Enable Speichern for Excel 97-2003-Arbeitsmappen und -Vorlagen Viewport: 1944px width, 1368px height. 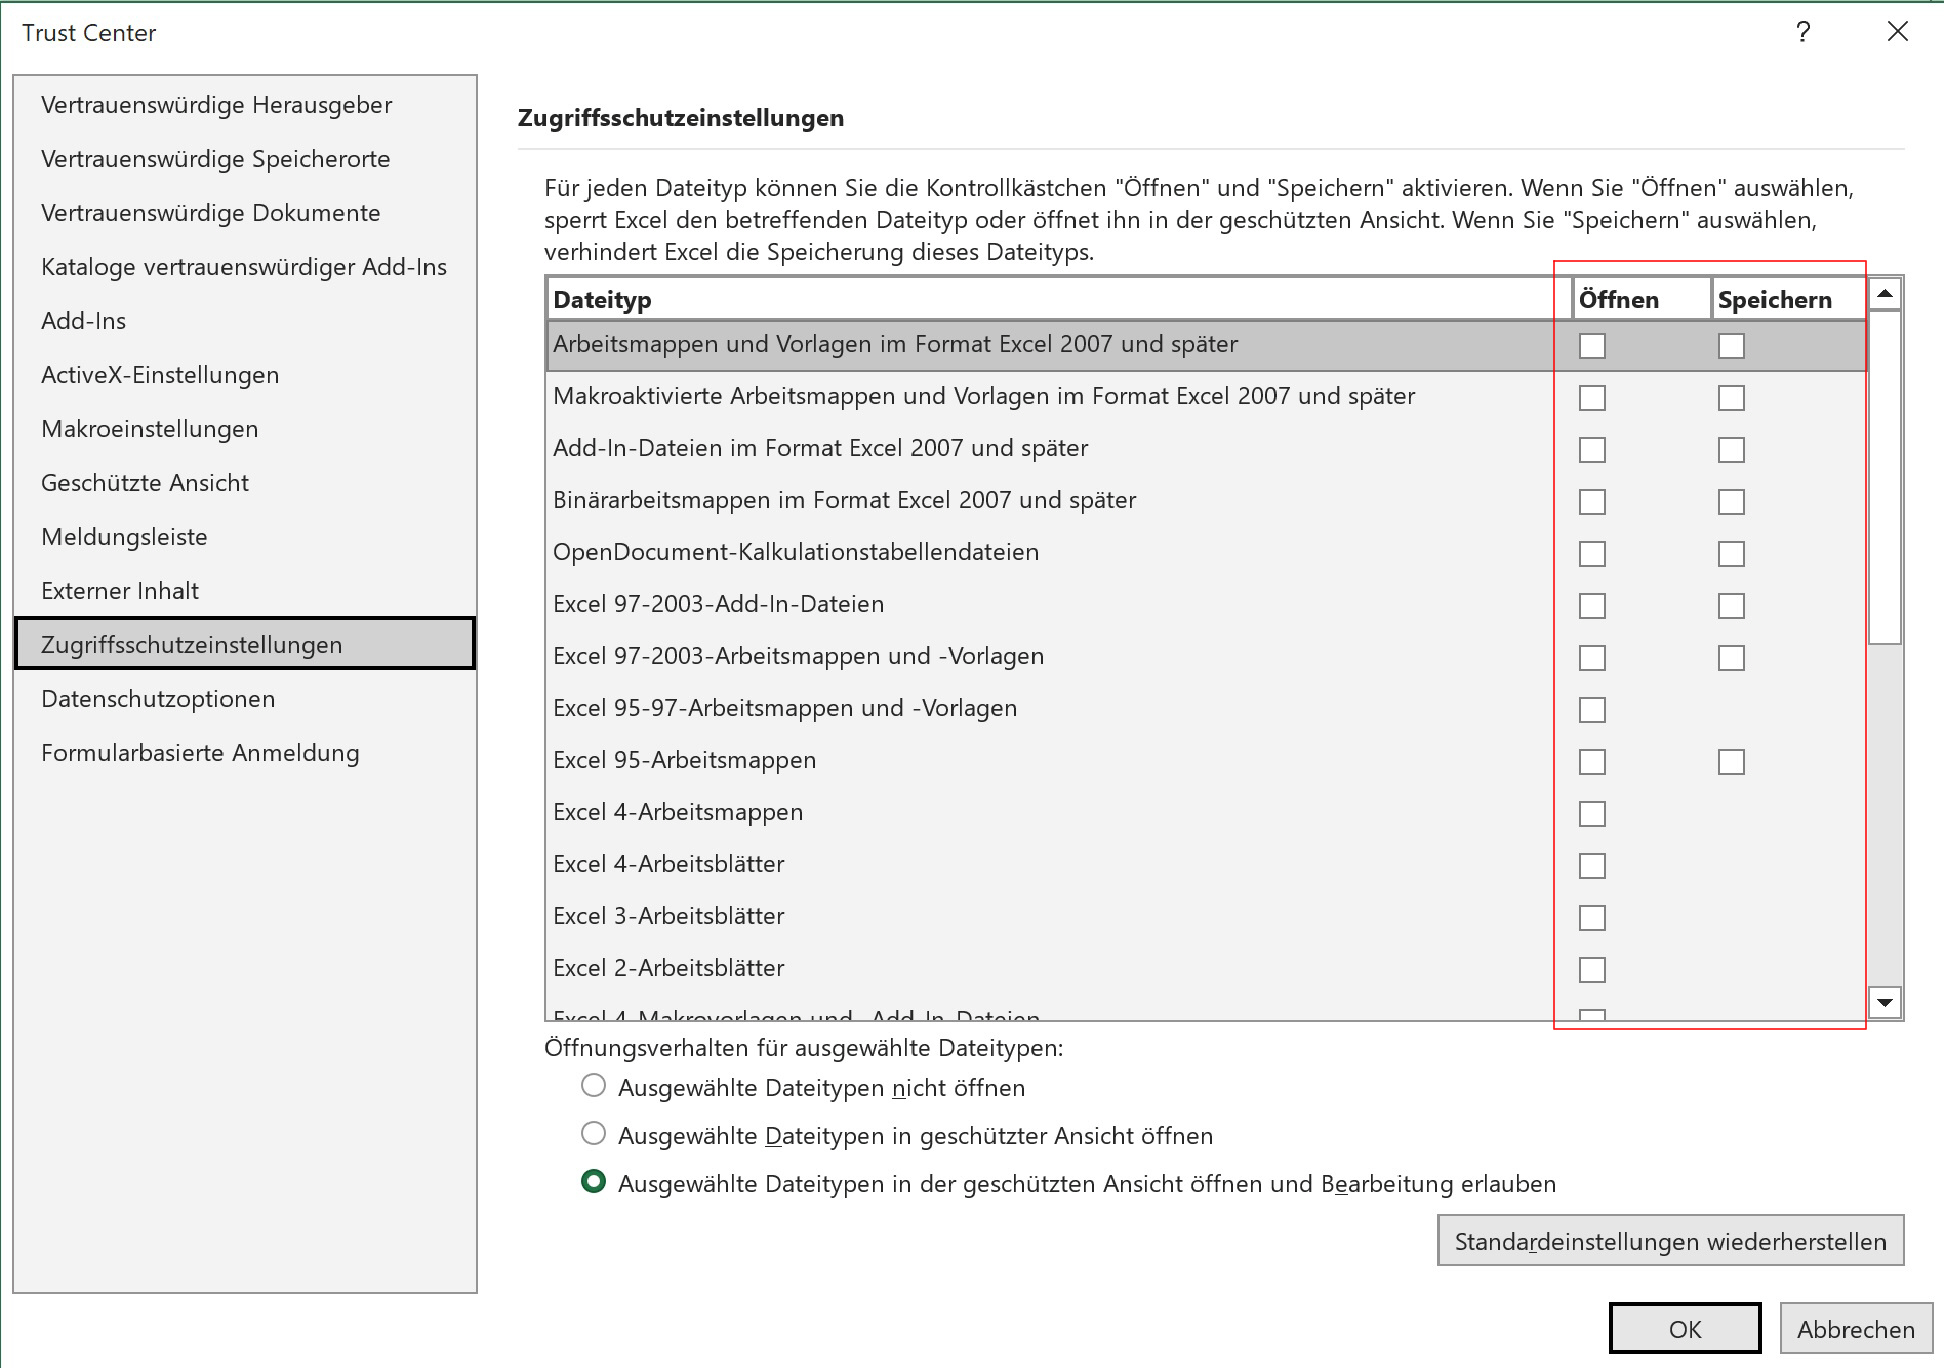(x=1731, y=658)
